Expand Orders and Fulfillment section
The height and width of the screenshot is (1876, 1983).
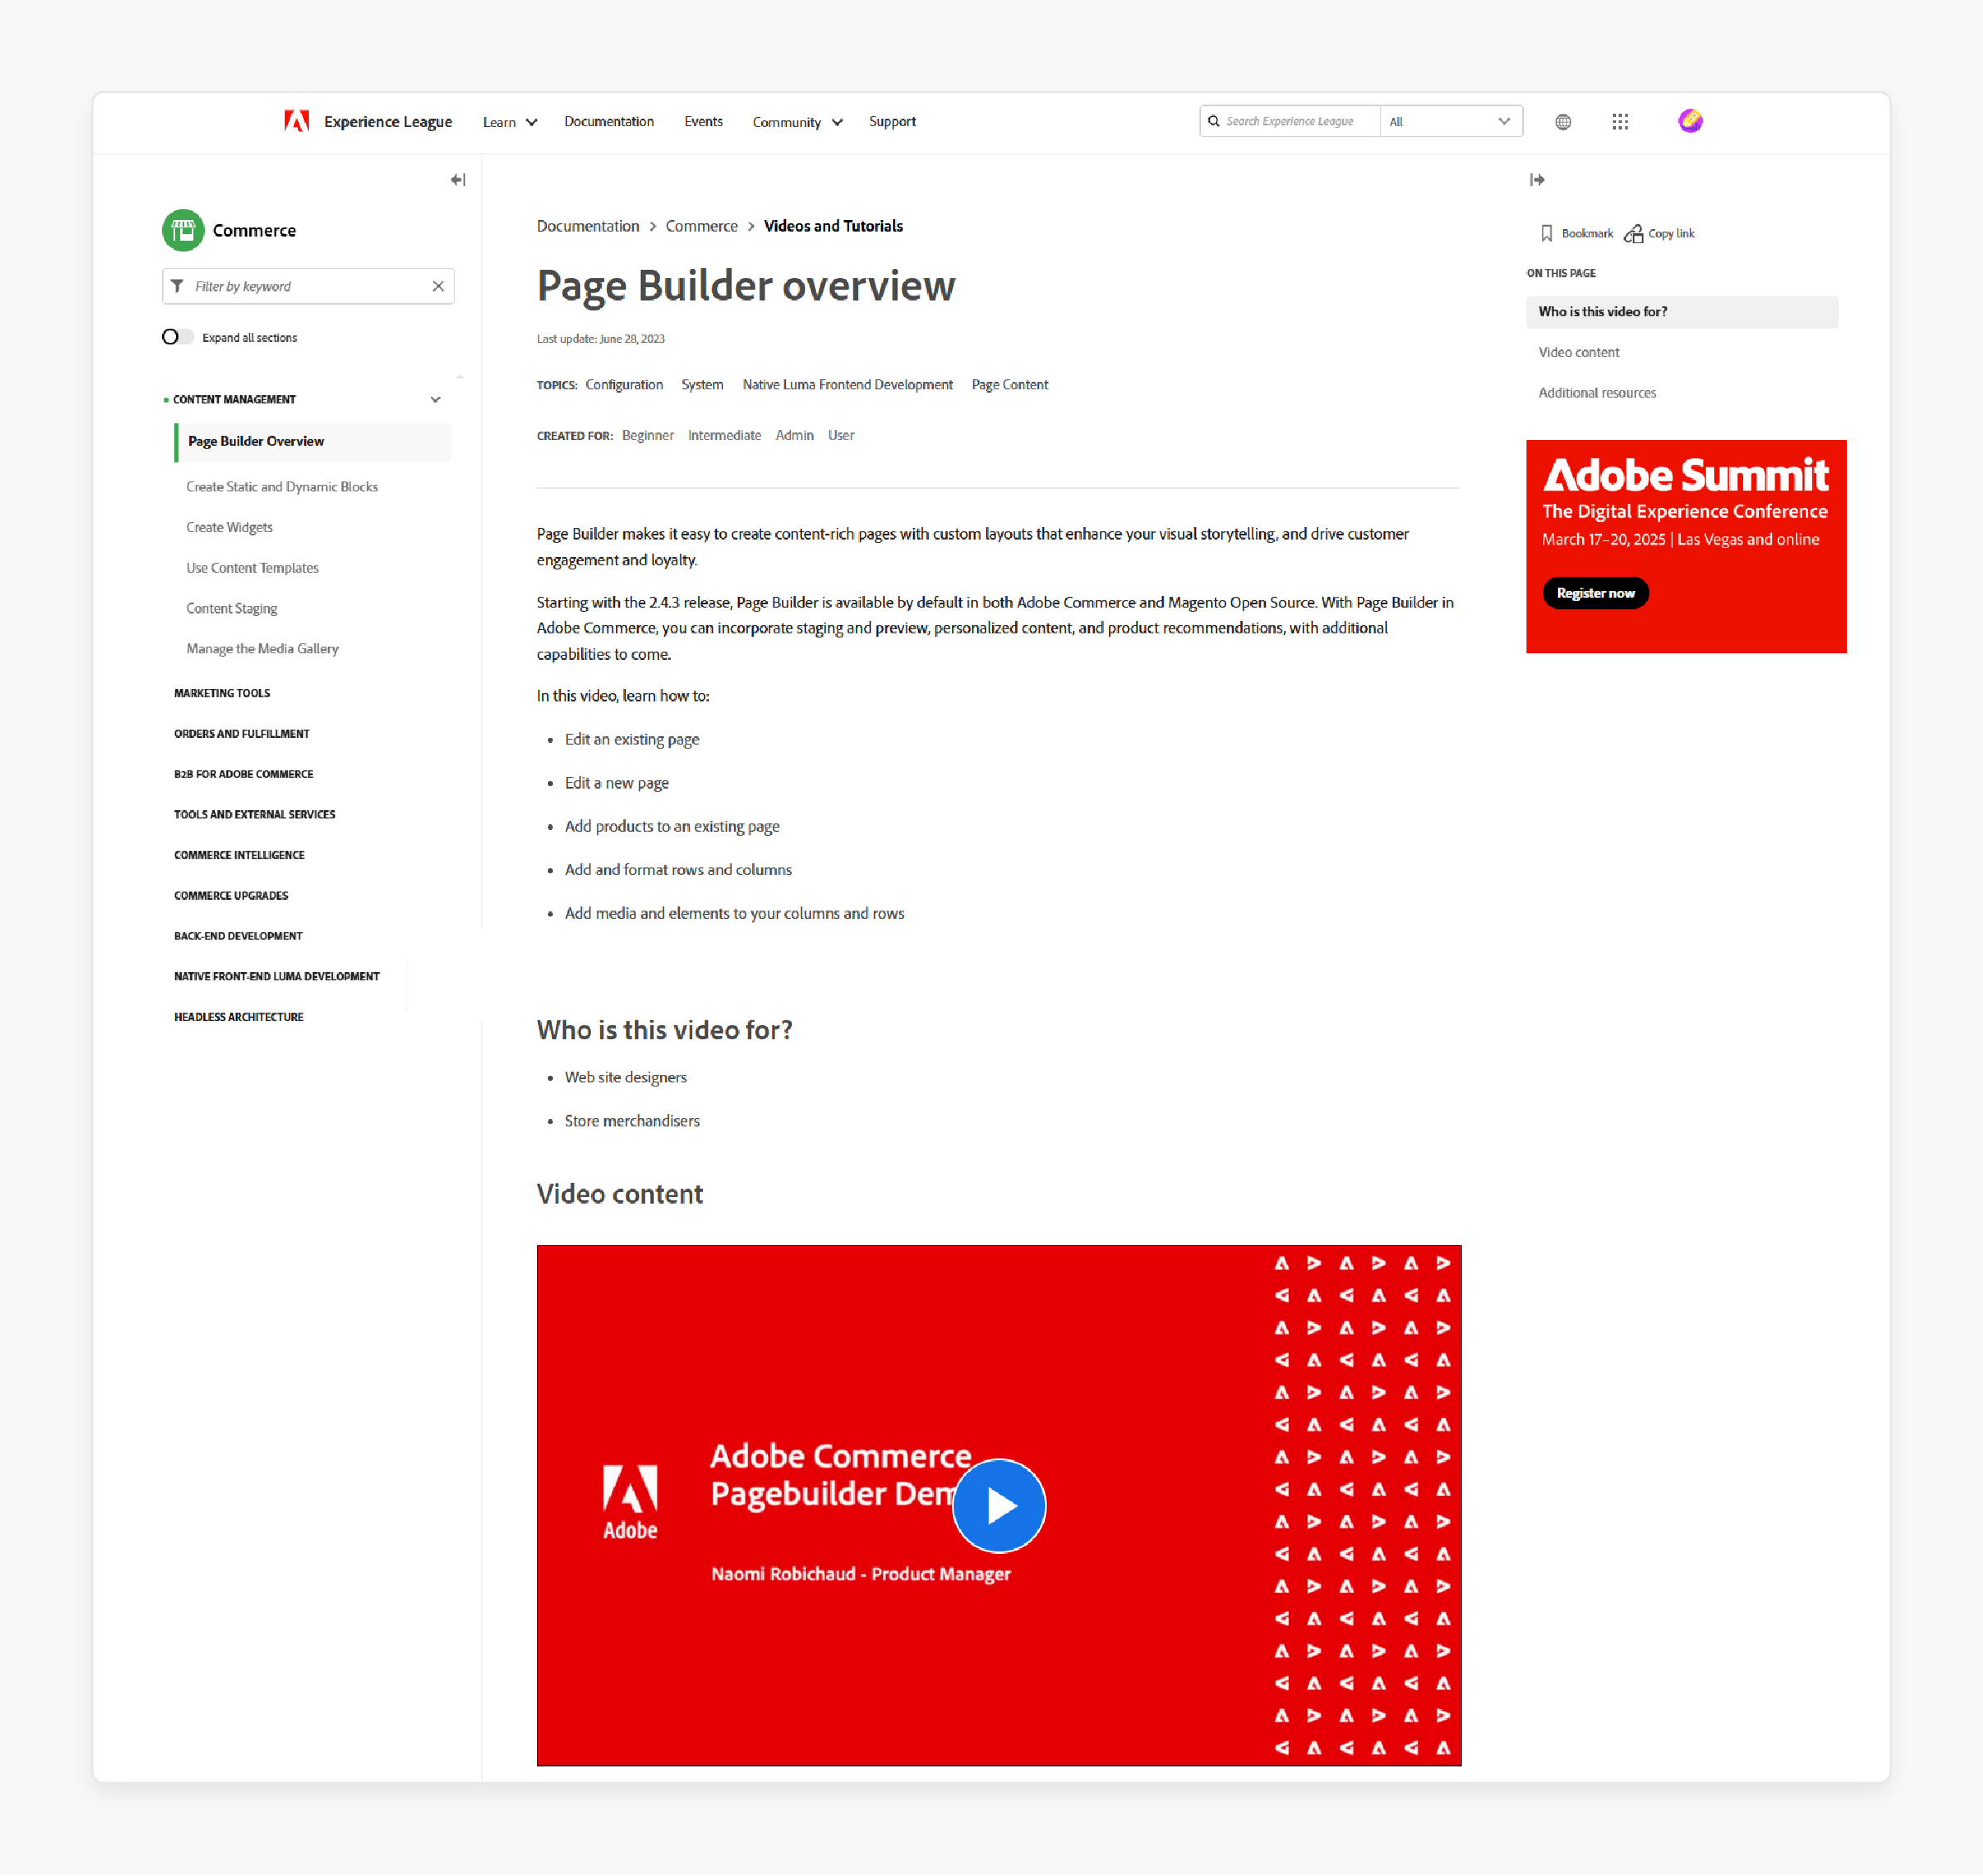[x=242, y=734]
